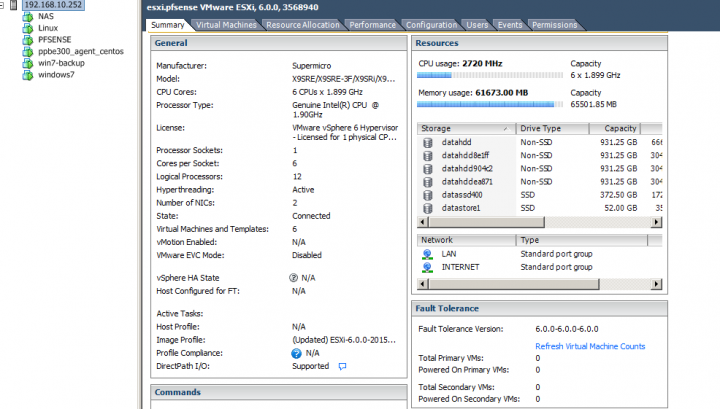Open the Performance tab
The height and width of the screenshot is (409, 720).
tap(372, 25)
